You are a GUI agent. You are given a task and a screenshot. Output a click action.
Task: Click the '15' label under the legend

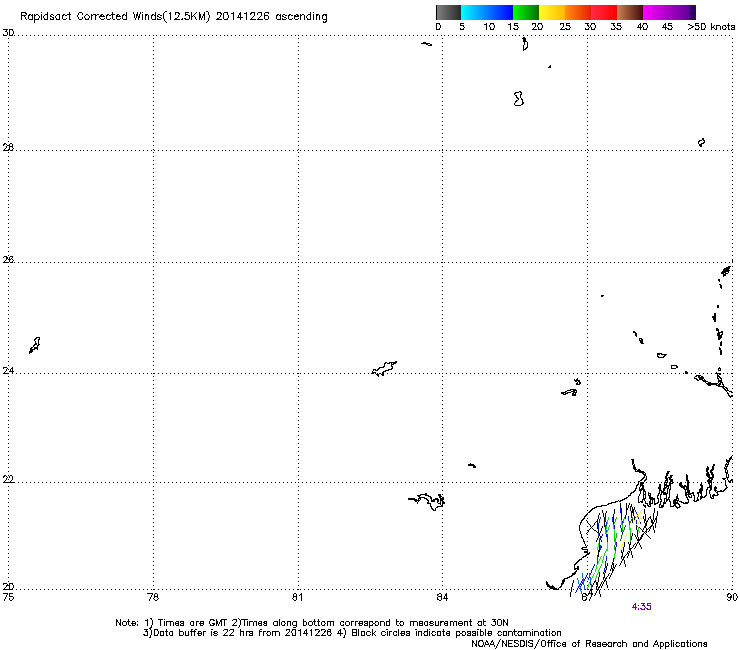[513, 27]
